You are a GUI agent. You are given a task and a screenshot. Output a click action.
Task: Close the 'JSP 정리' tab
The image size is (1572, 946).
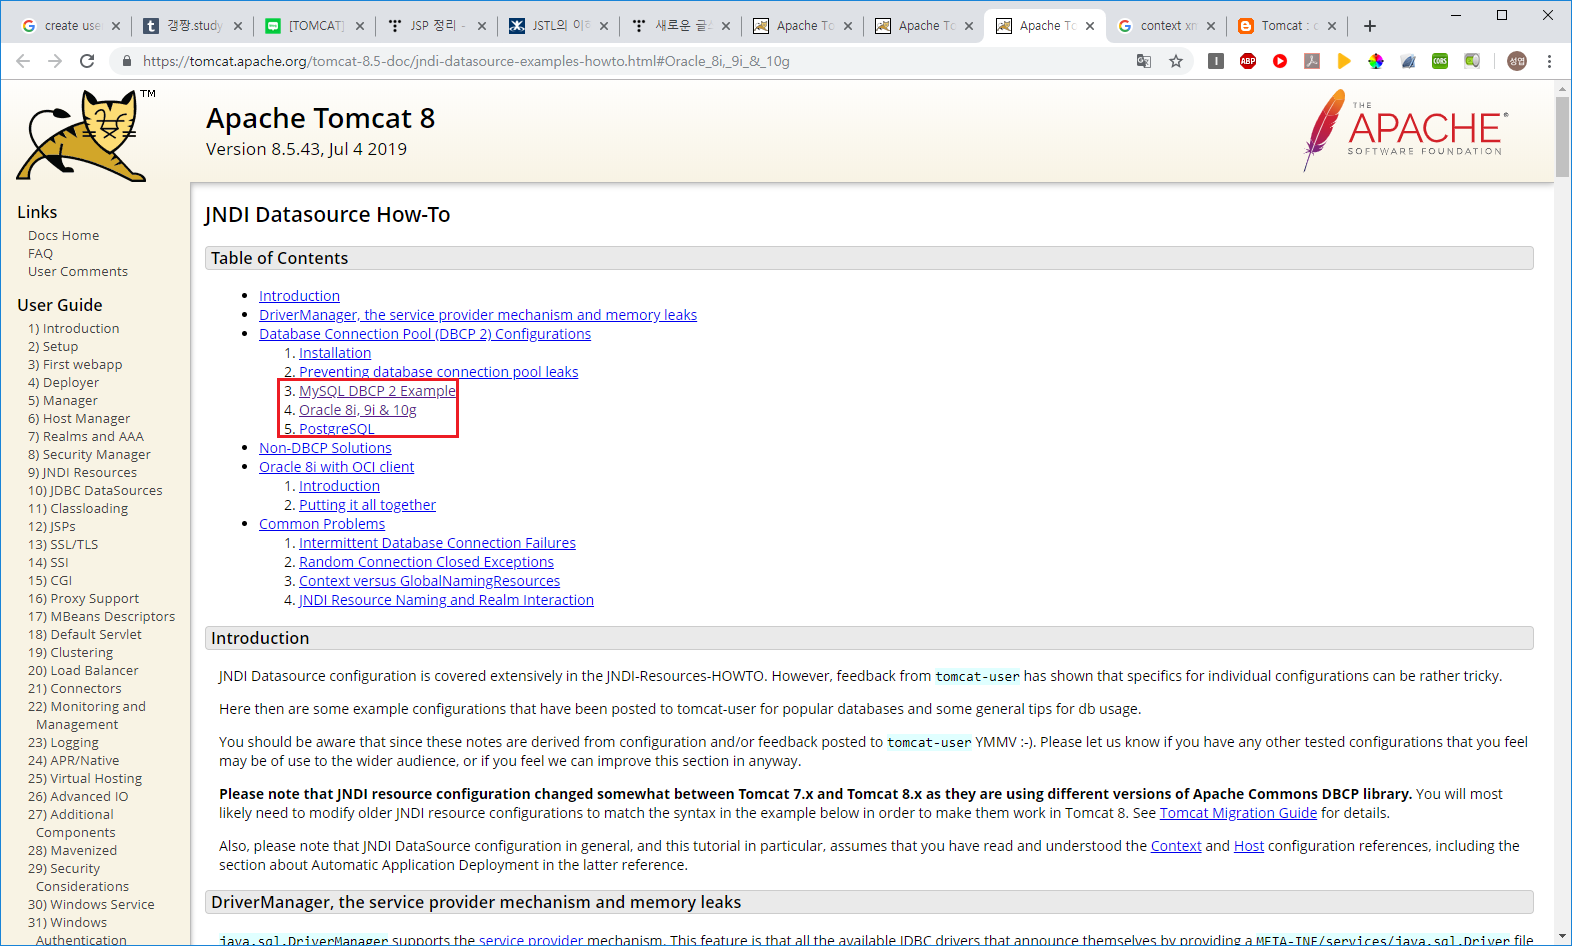click(482, 26)
